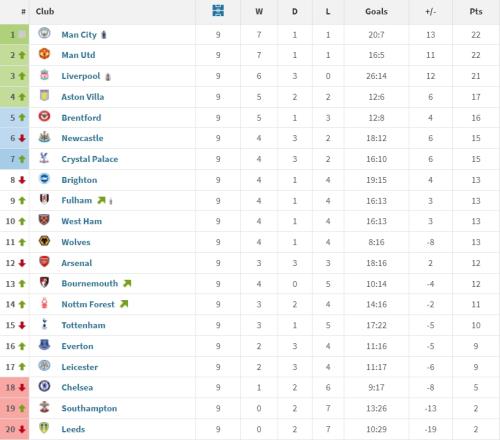Open the Crystal Palace team link
This screenshot has height=440, width=500.
(x=90, y=159)
